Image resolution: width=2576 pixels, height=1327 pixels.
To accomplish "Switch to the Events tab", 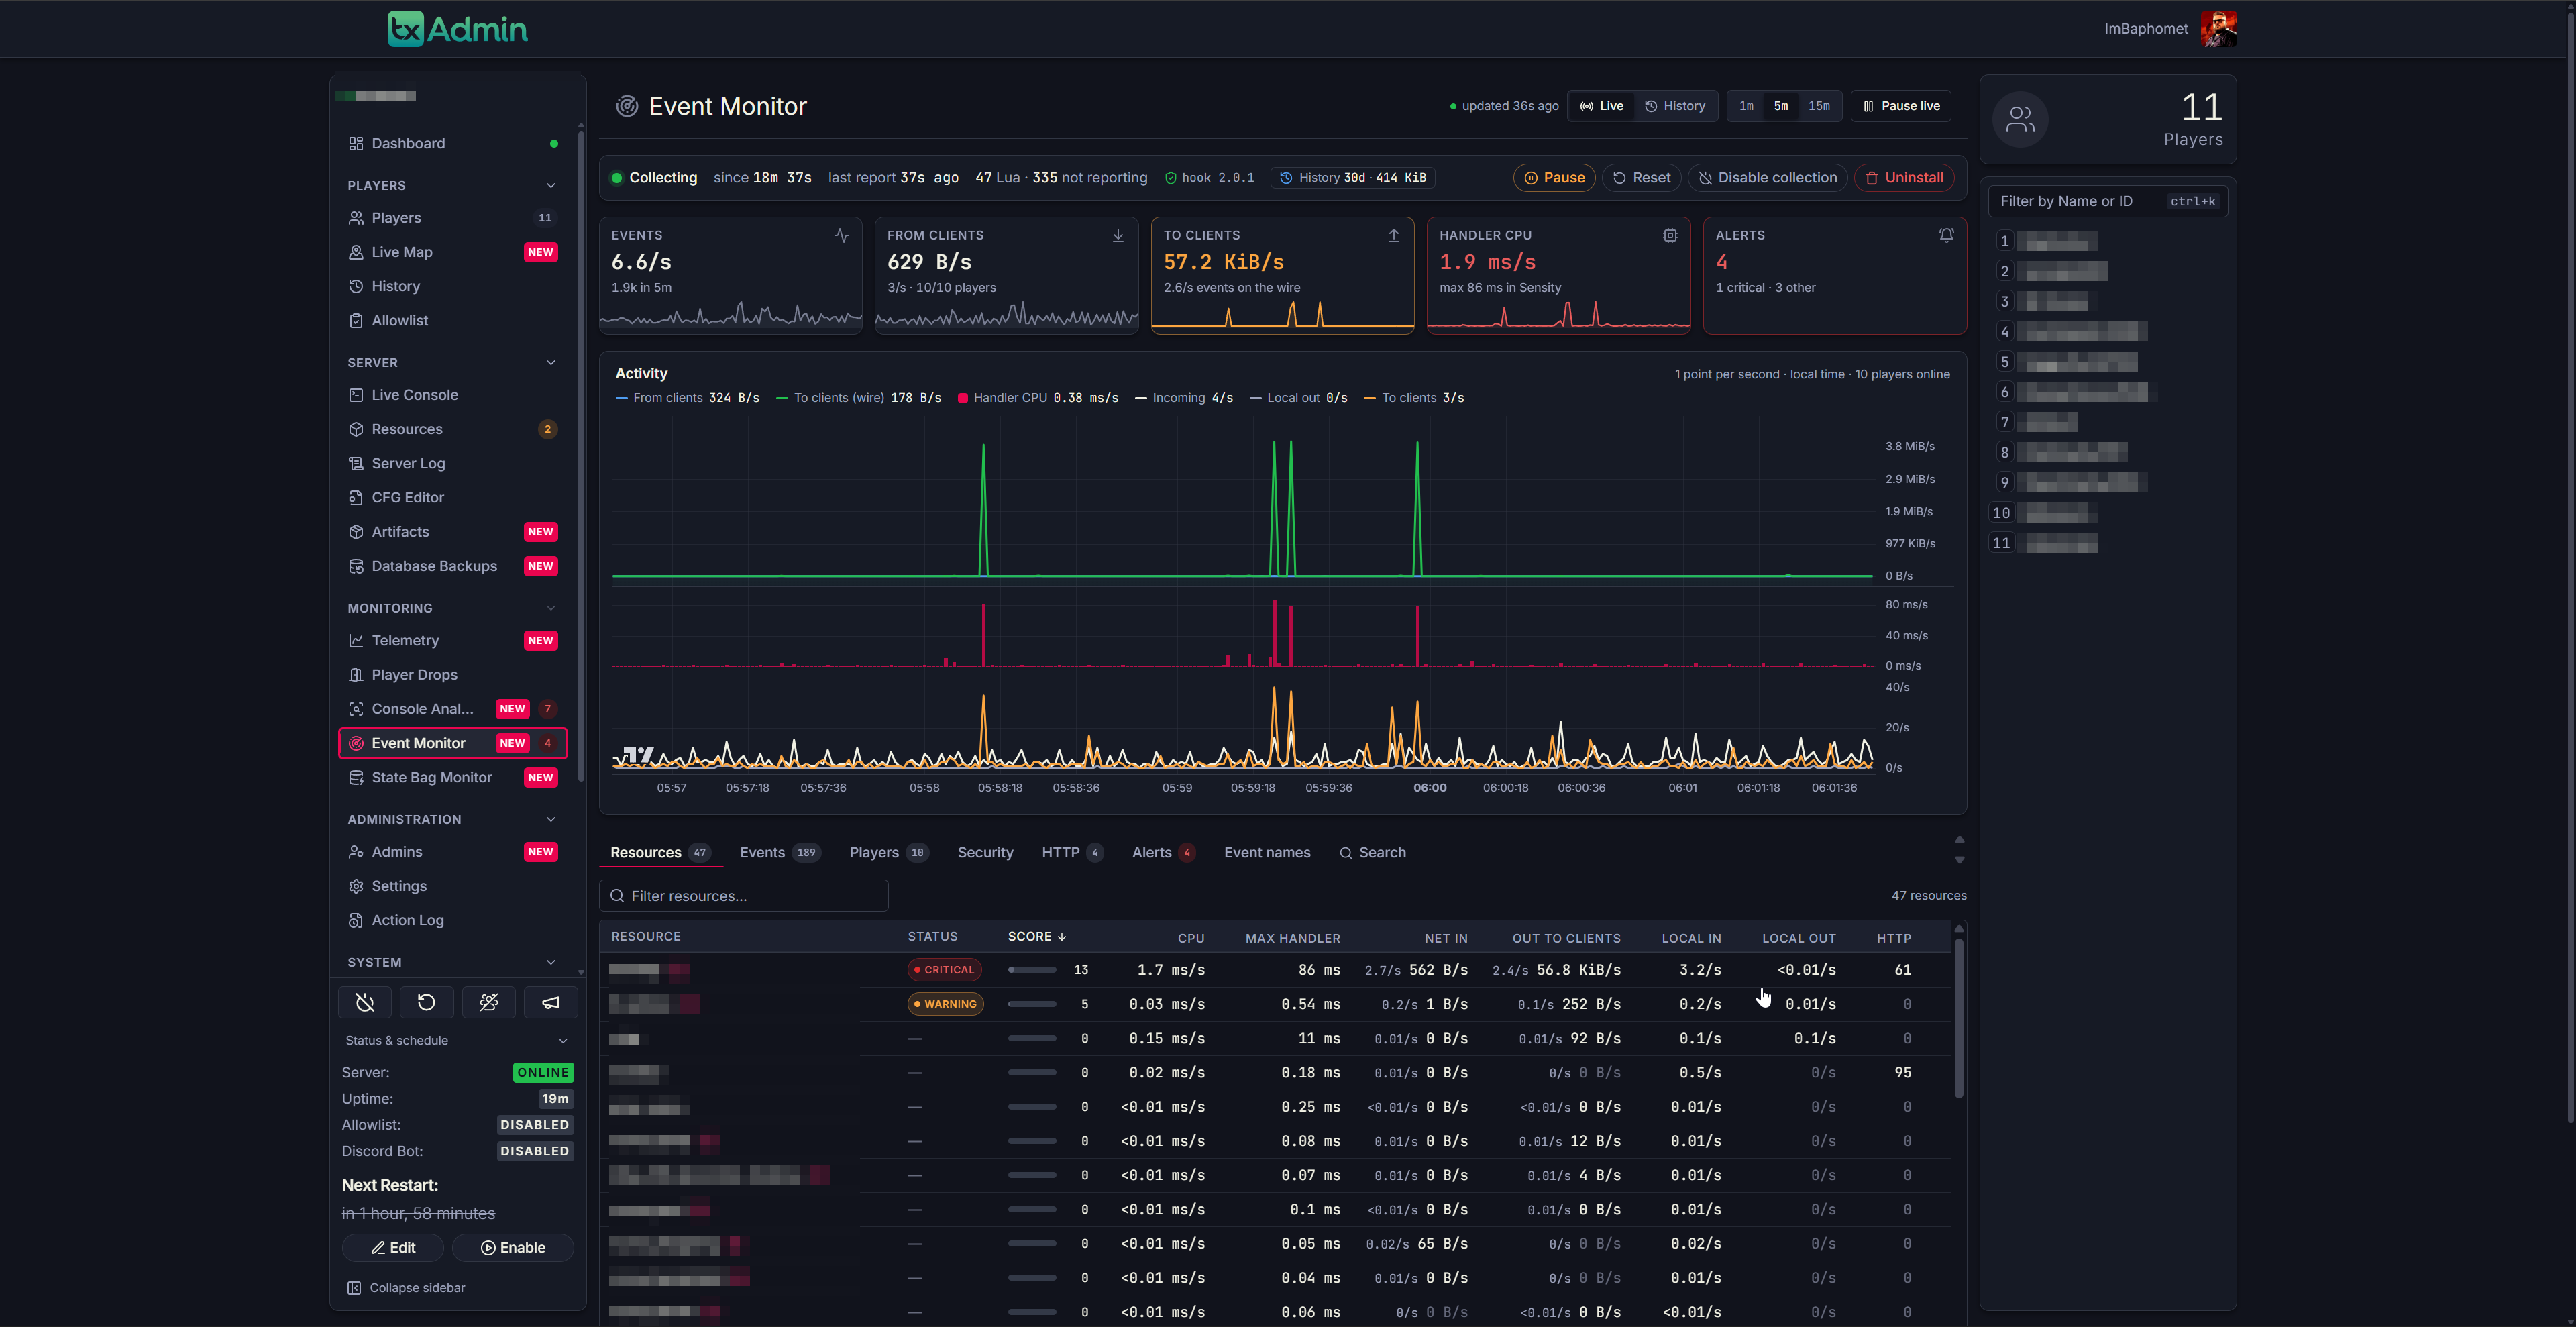I will point(780,852).
